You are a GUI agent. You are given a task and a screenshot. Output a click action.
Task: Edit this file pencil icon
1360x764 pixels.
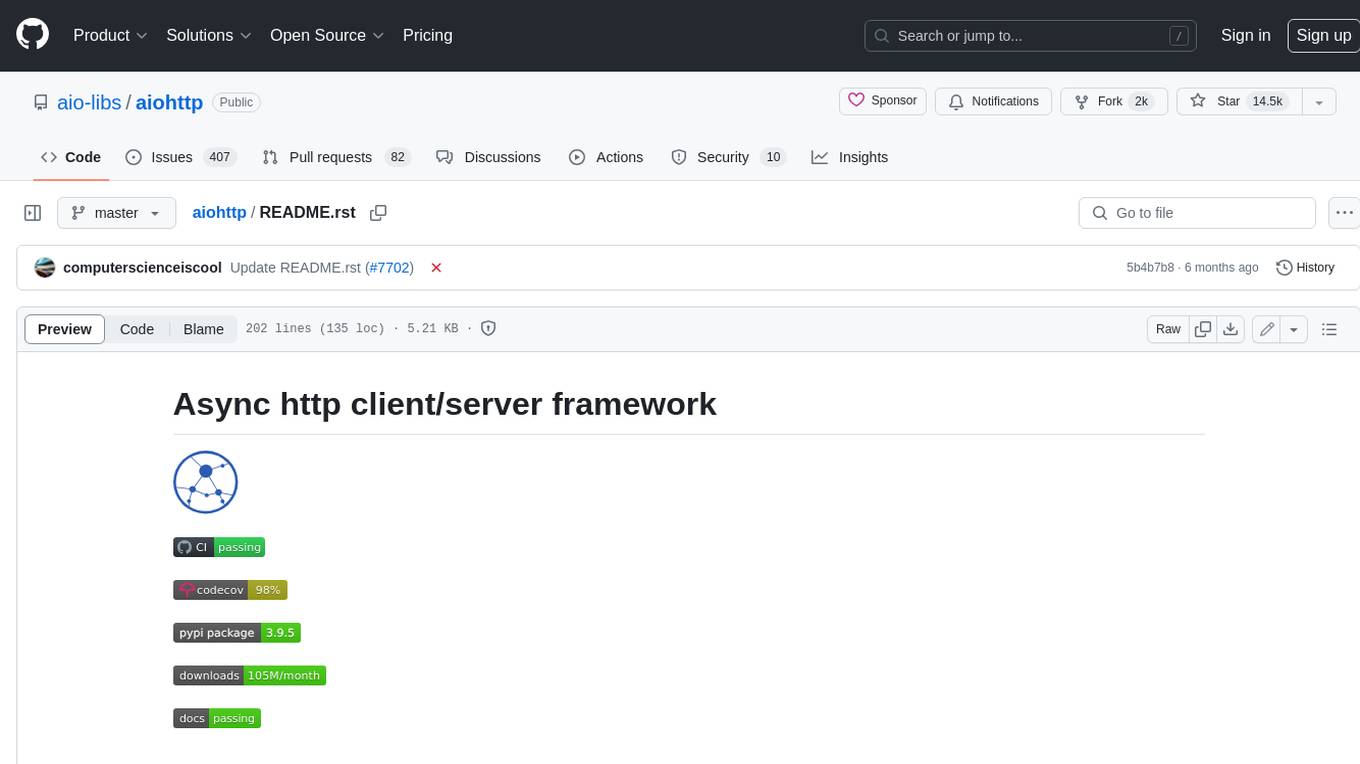click(x=1267, y=329)
